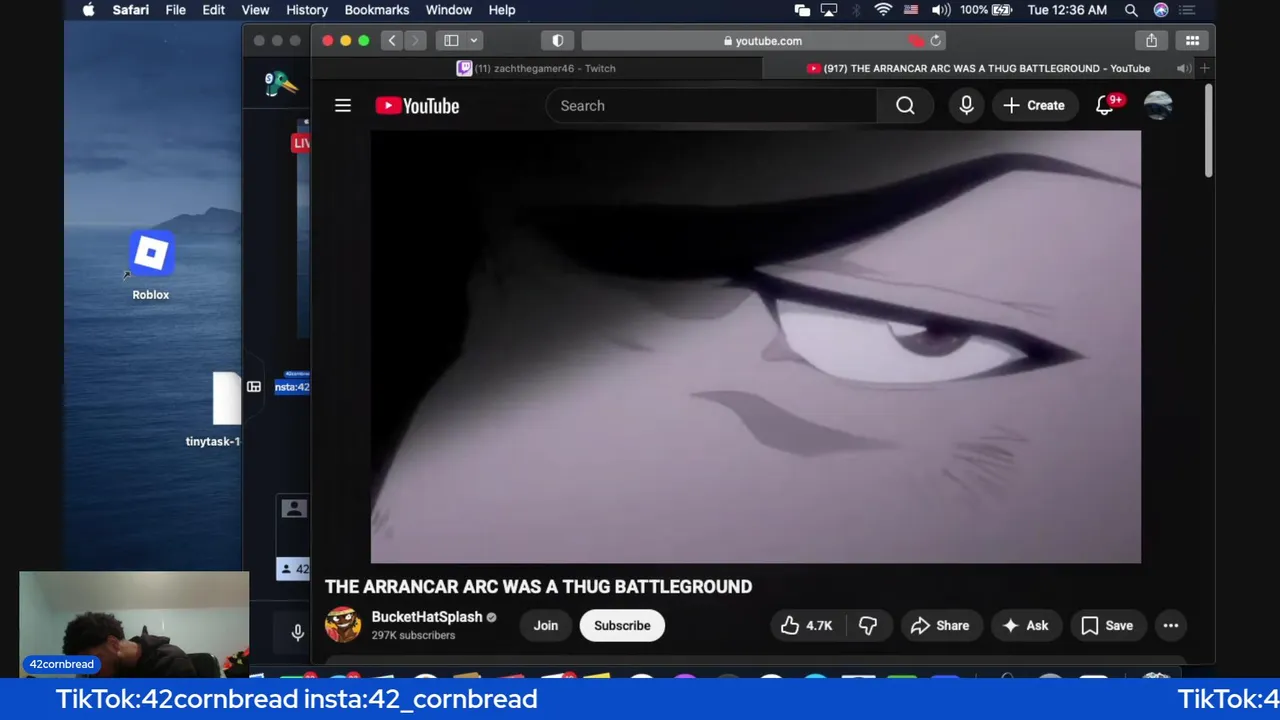Click the youtube.com address bar
The image size is (1280, 720).
[x=763, y=41]
